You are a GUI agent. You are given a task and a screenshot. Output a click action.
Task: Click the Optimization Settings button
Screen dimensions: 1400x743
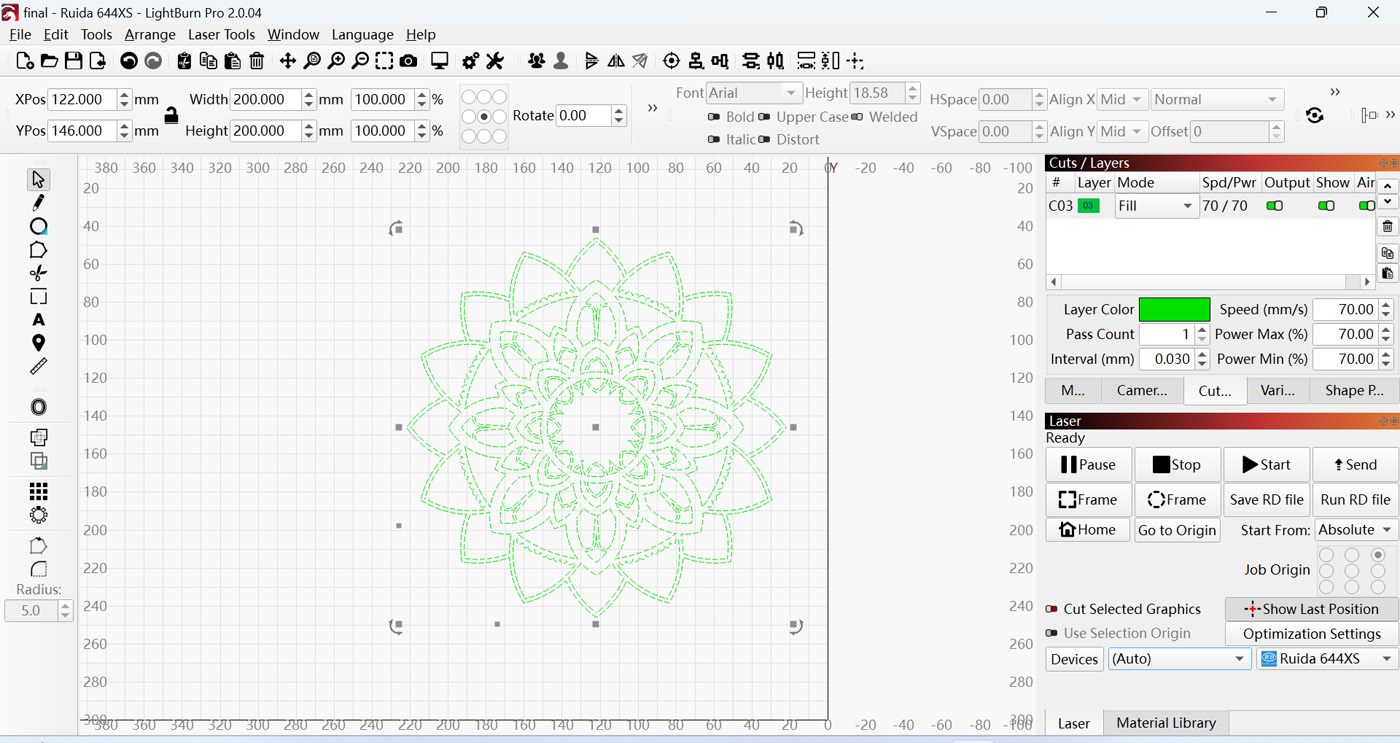[1311, 634]
